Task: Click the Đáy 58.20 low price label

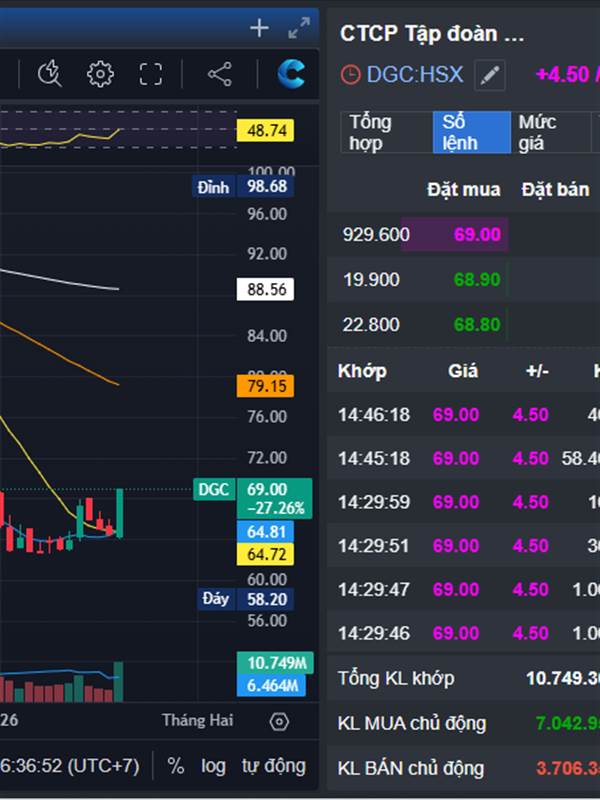Action: click(245, 599)
